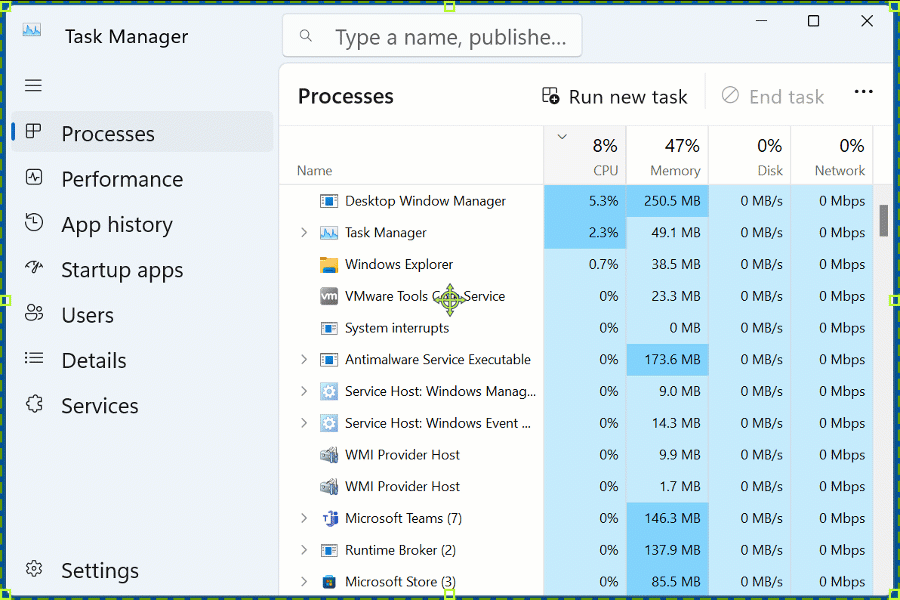Toggle the hamburger navigation menu
Image resolution: width=900 pixels, height=600 pixels.
pyautogui.click(x=34, y=86)
